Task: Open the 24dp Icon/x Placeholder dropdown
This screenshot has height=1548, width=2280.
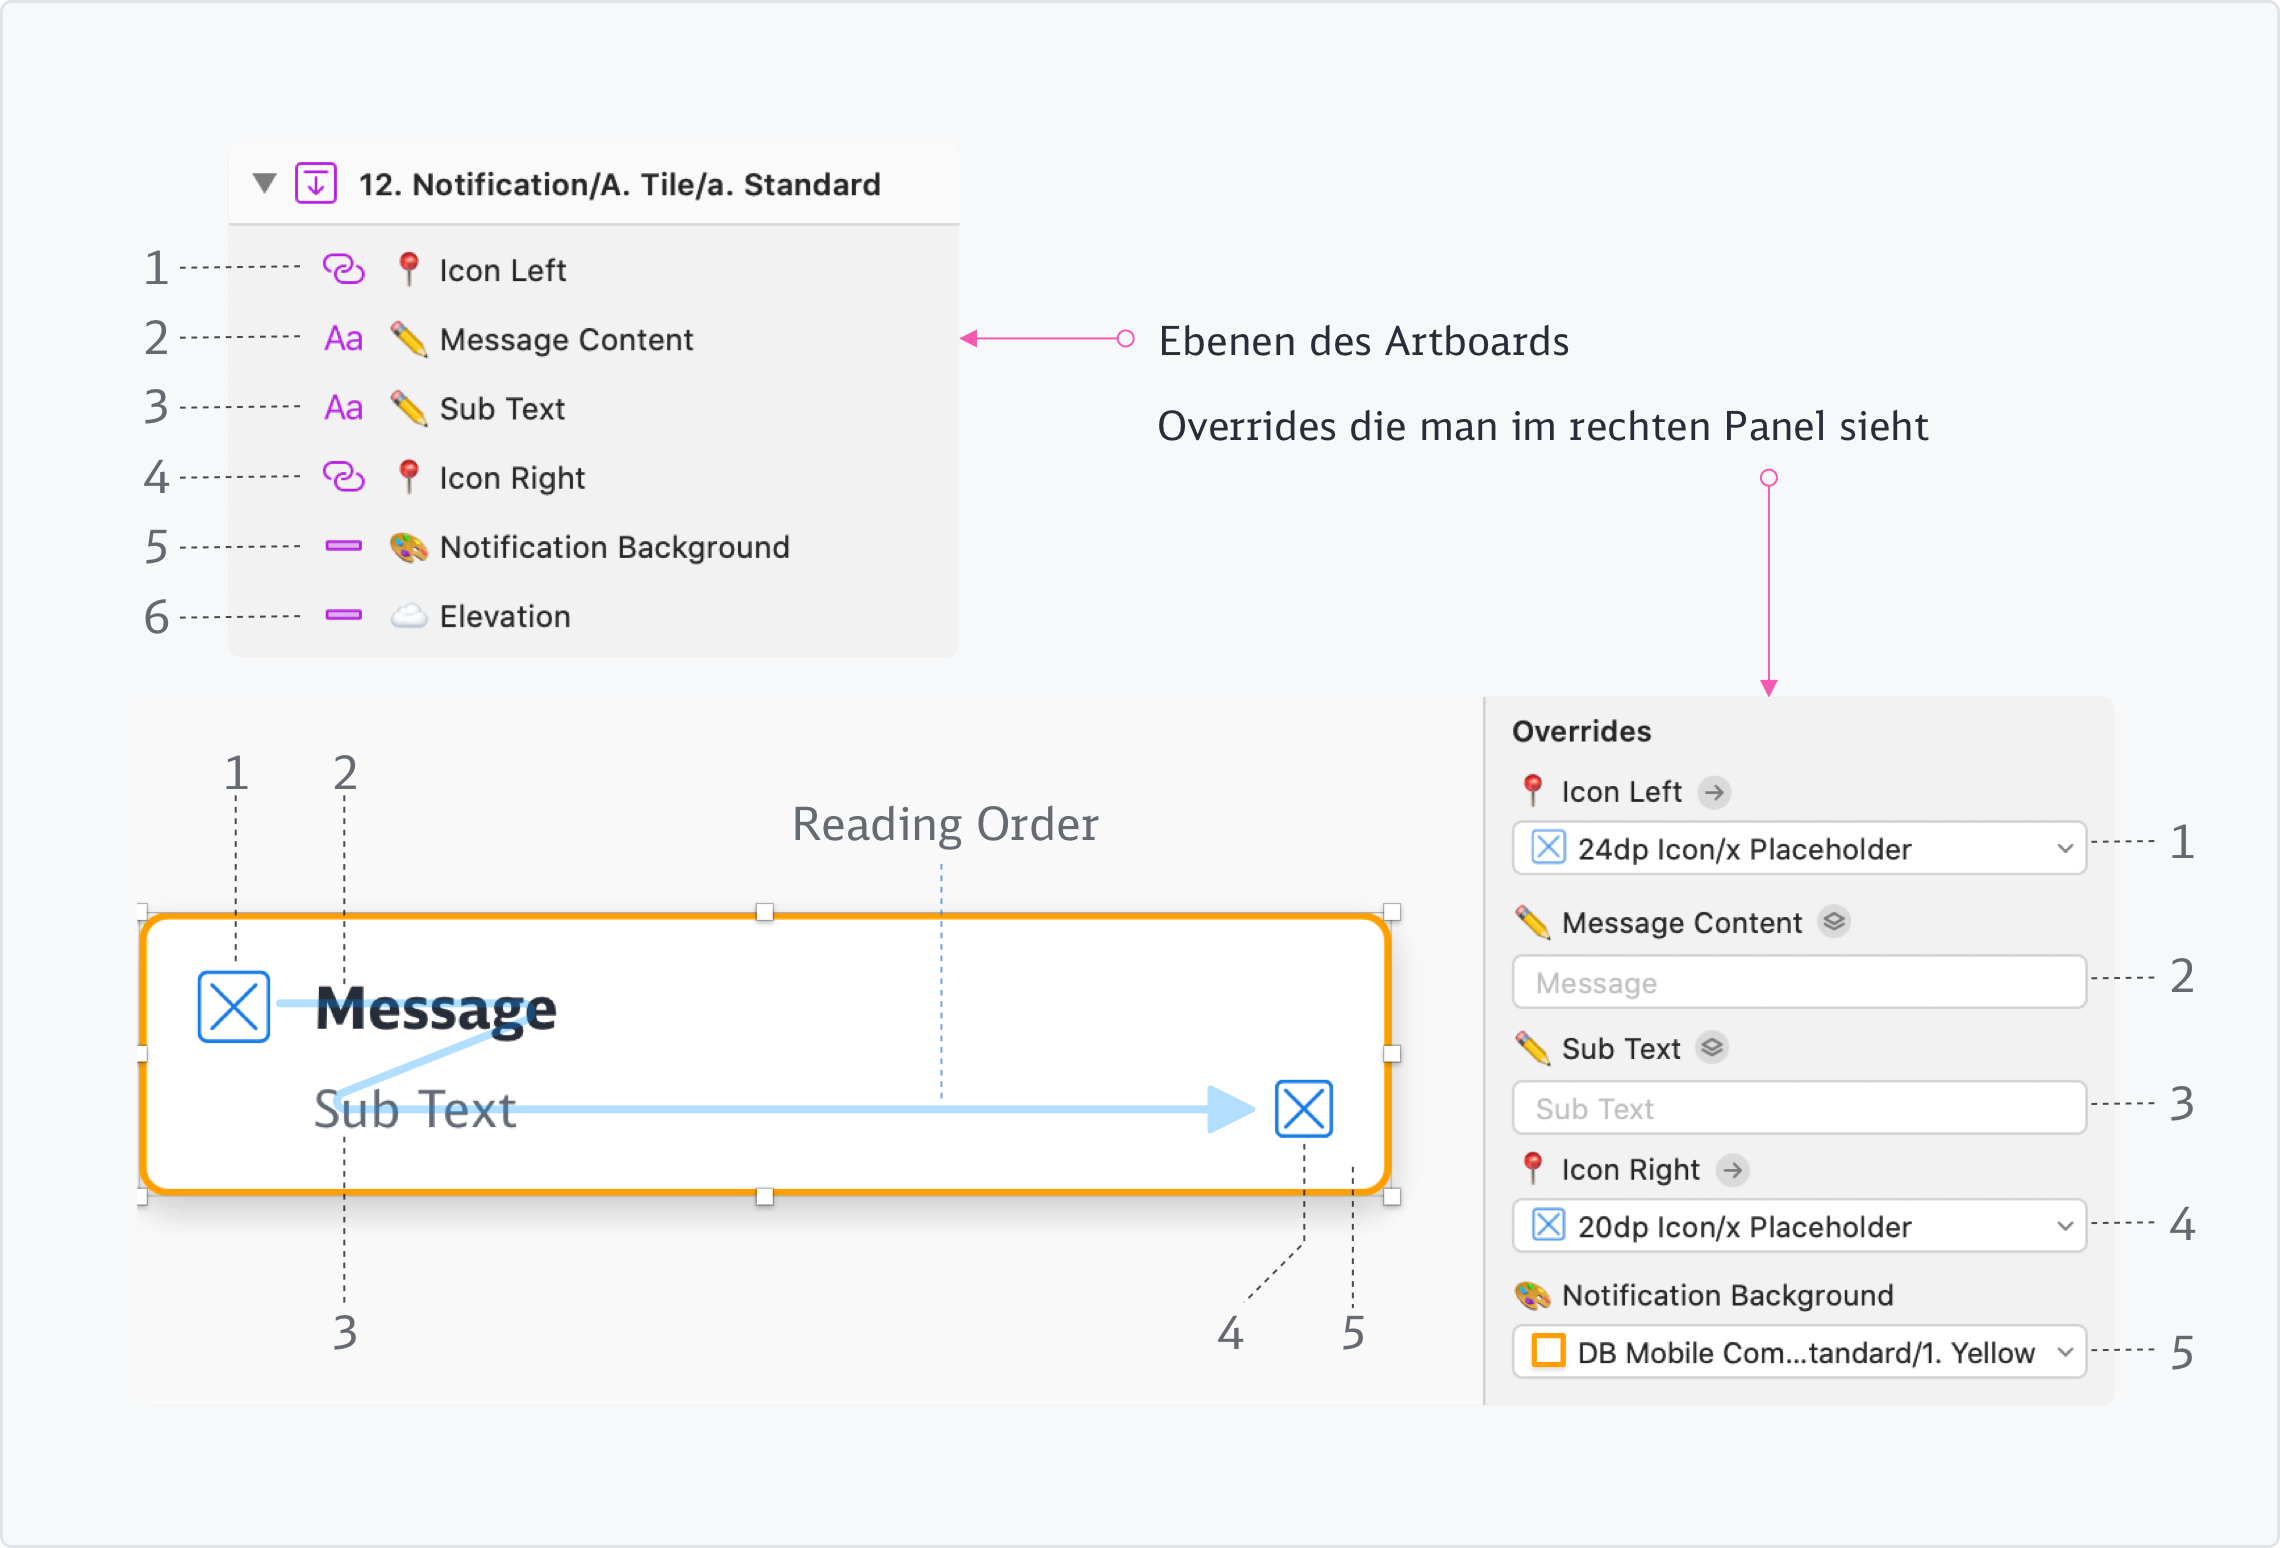Action: [1799, 848]
